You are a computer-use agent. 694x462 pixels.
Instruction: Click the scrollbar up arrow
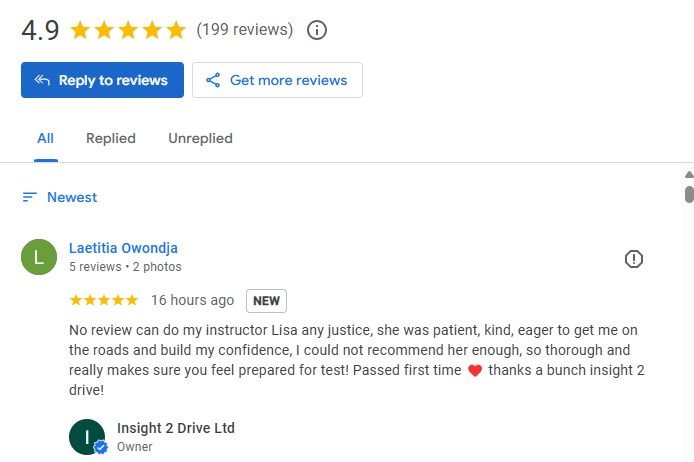[688, 176]
